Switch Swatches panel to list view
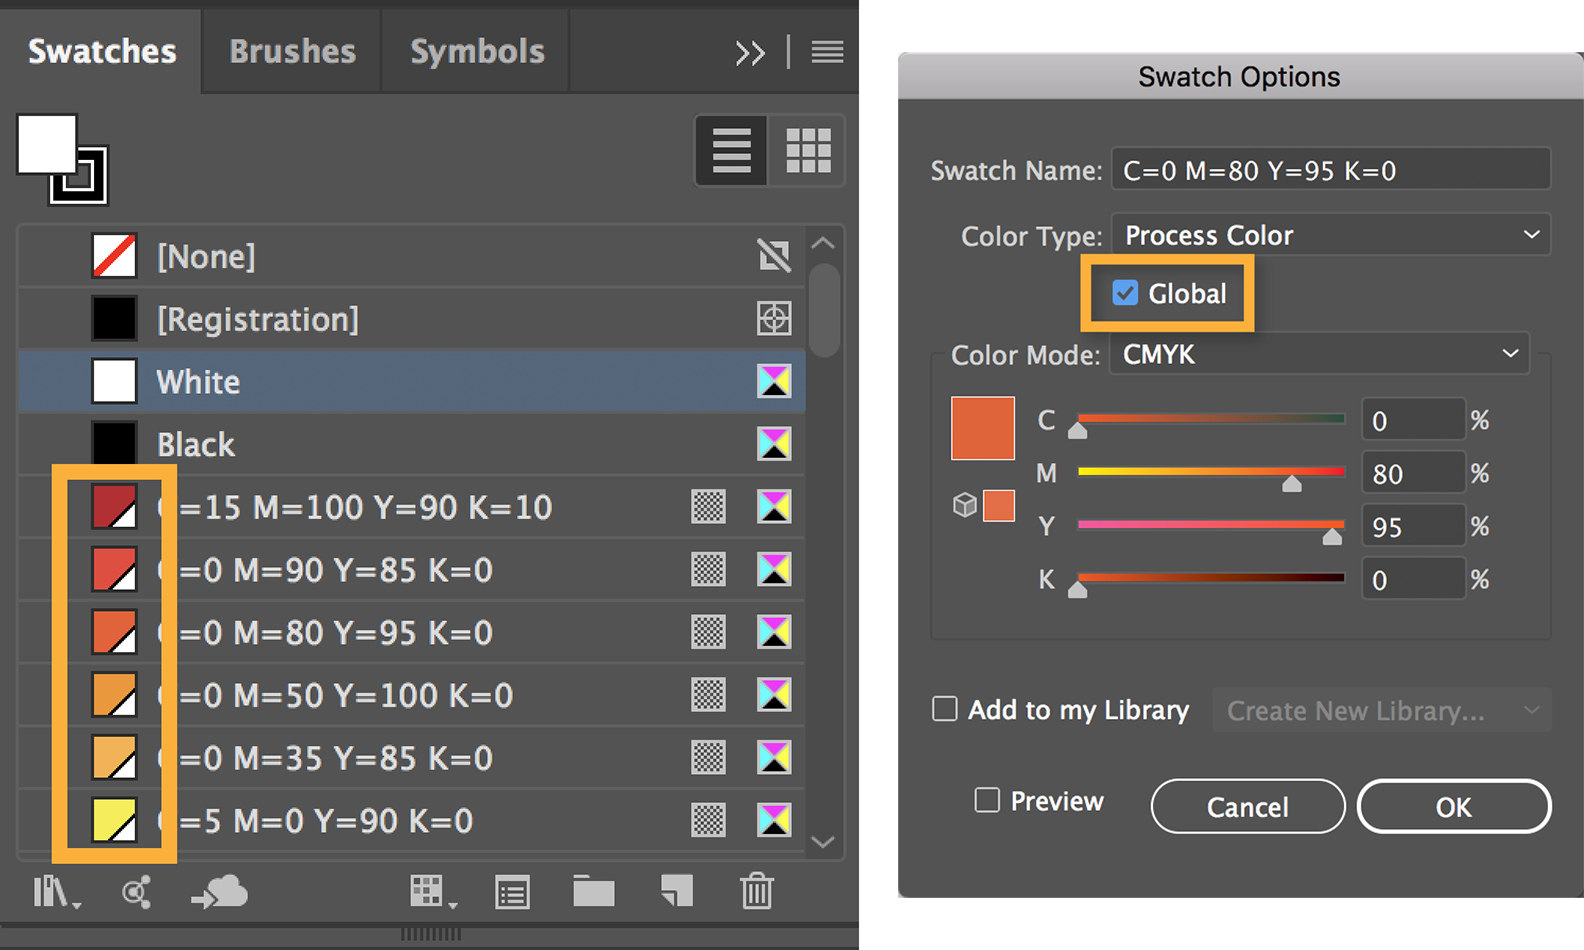Image resolution: width=1584 pixels, height=950 pixels. pyautogui.click(x=731, y=151)
